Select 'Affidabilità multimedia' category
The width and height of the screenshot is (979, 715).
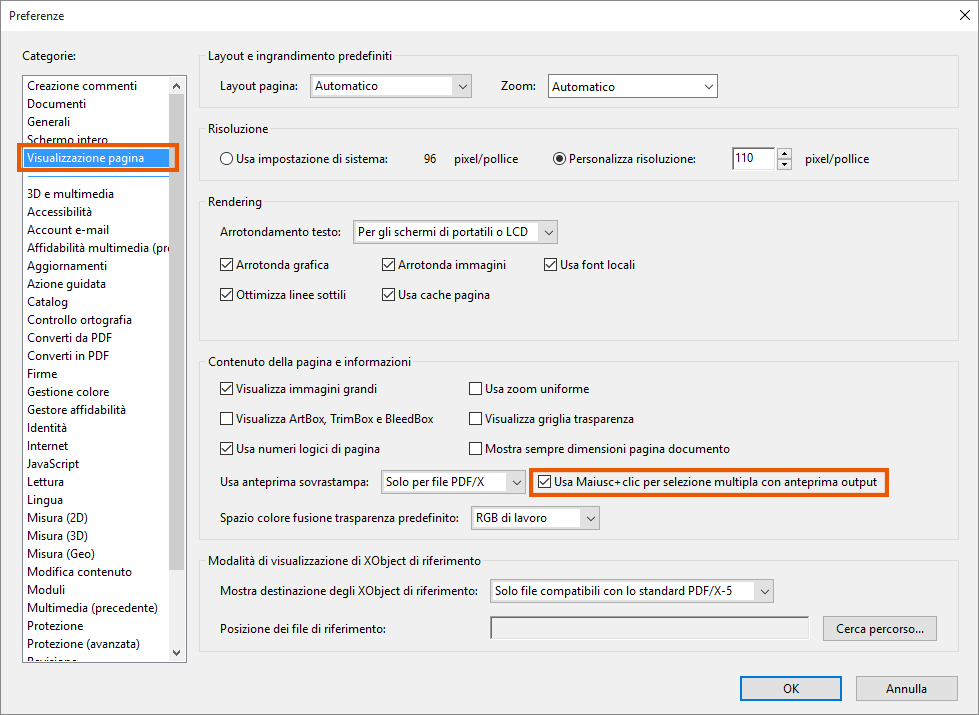pos(97,248)
